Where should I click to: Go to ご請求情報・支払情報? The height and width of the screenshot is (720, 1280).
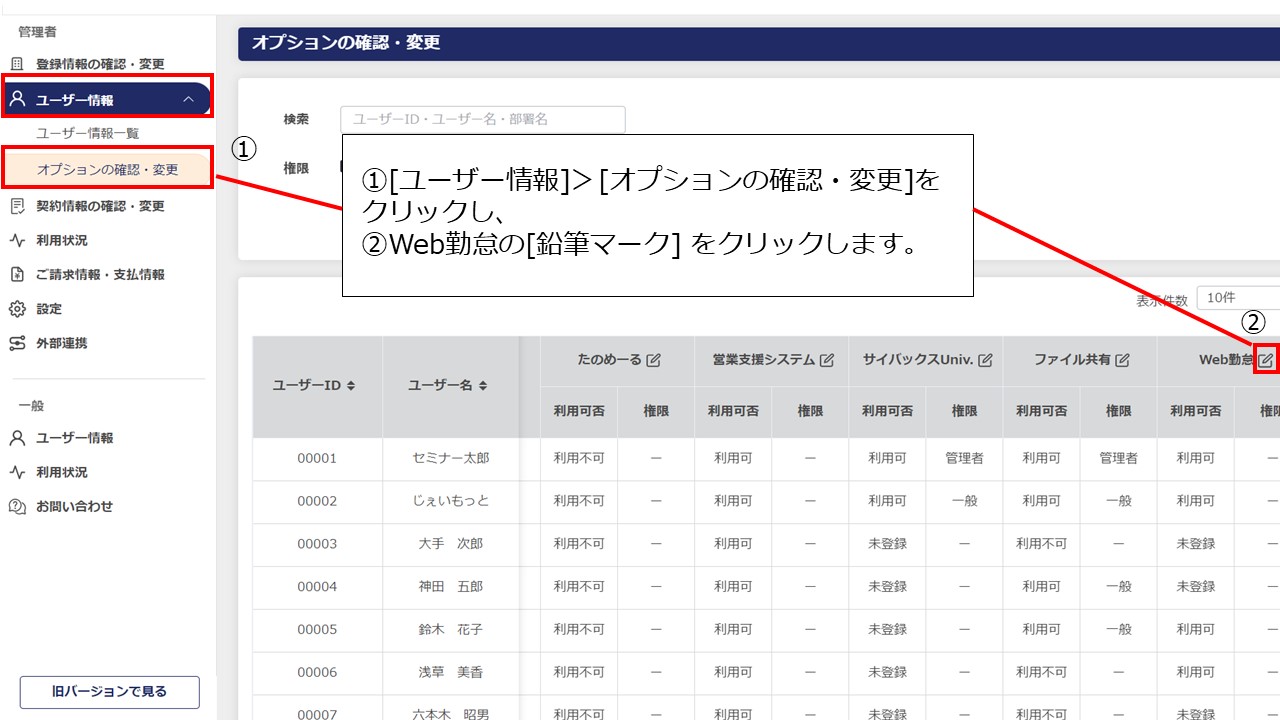tap(100, 274)
